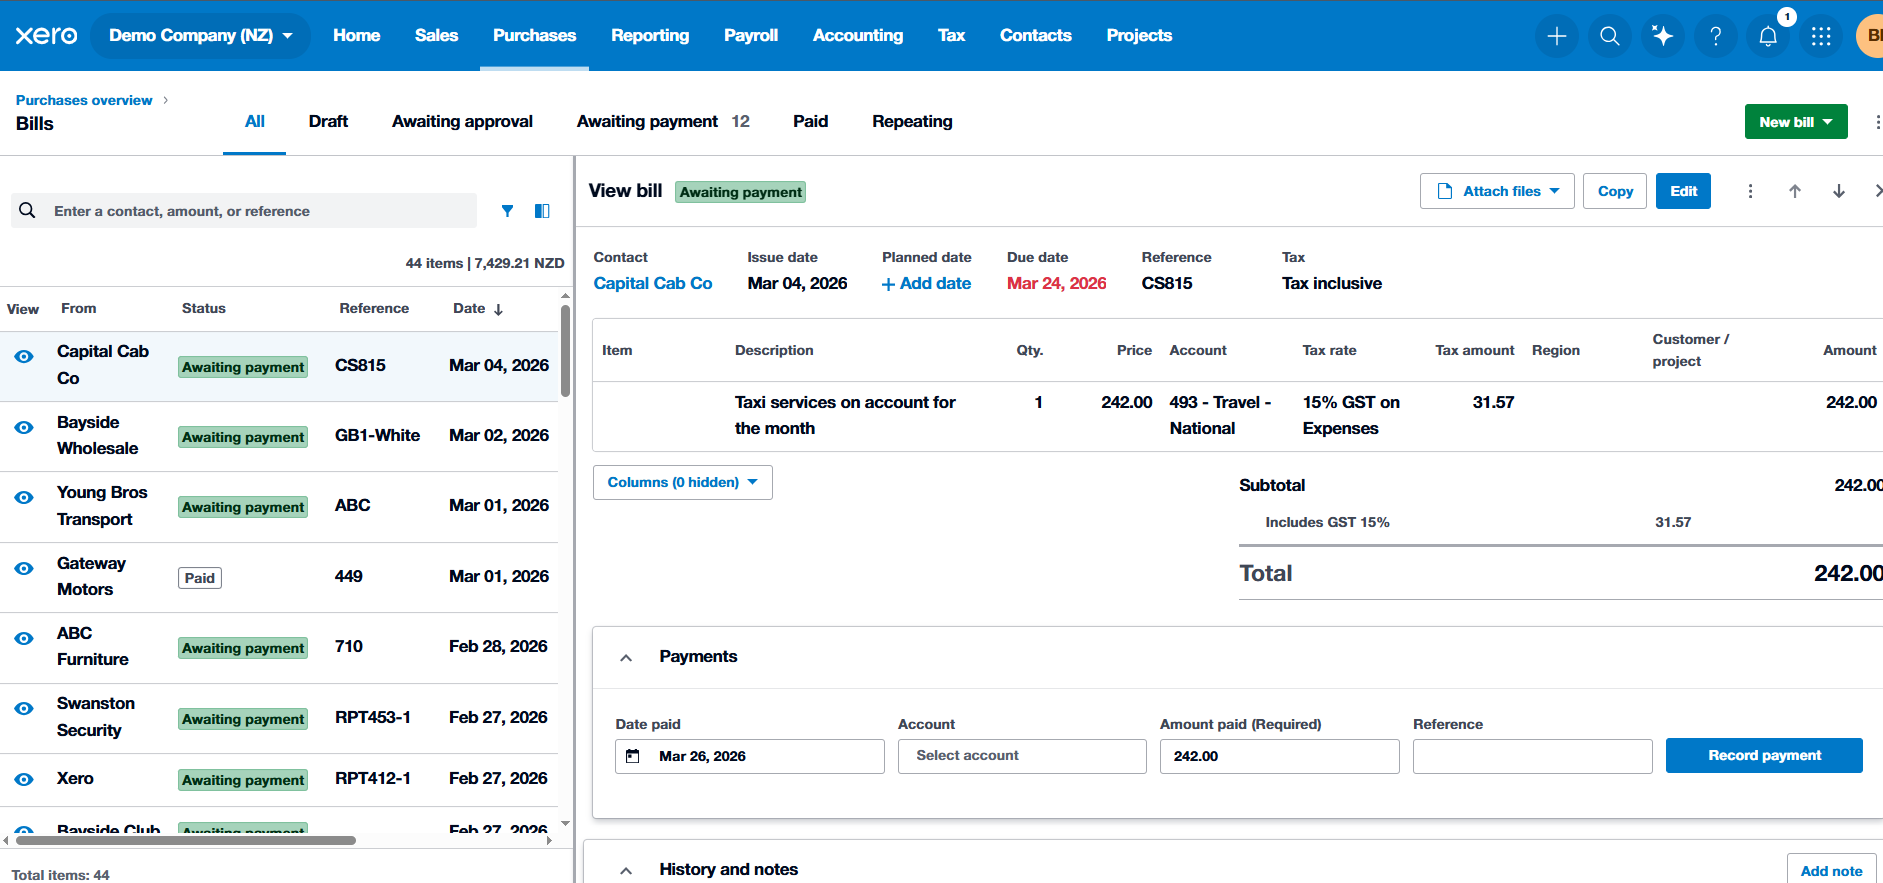Click the bills list horizontal scrollbar
This screenshot has width=1883, height=883.
pos(186,840)
